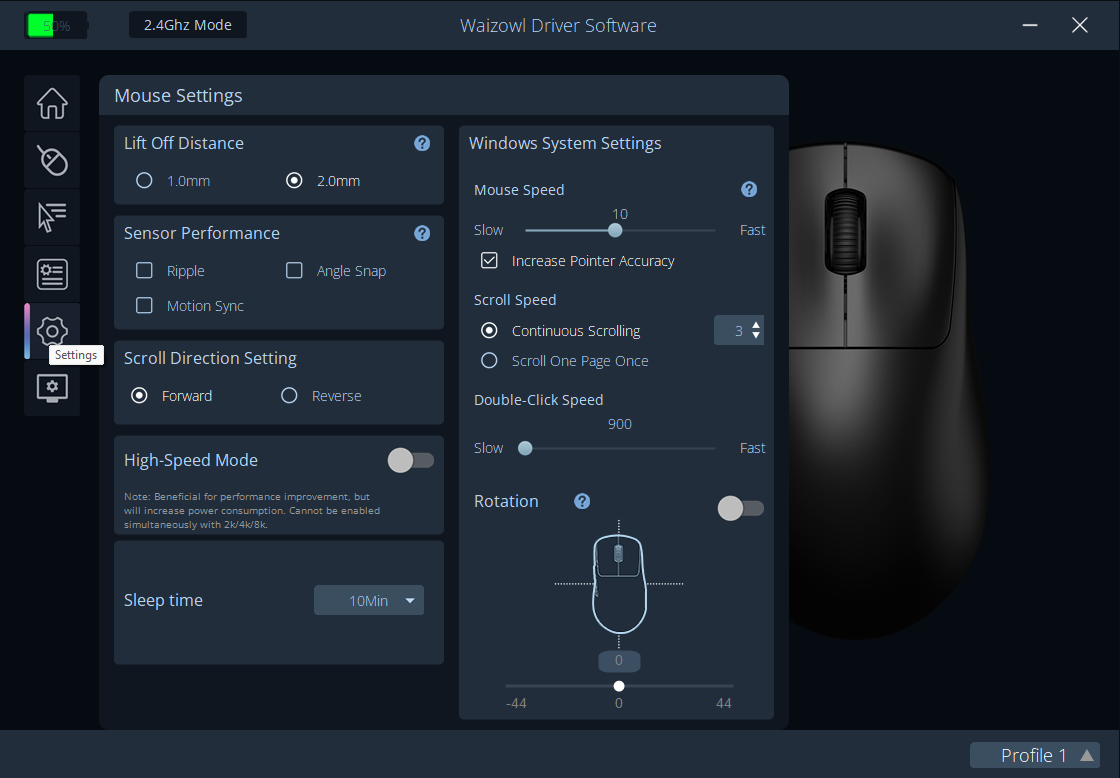Open the Home page from sidebar
Viewport: 1120px width, 778px height.
[52, 104]
